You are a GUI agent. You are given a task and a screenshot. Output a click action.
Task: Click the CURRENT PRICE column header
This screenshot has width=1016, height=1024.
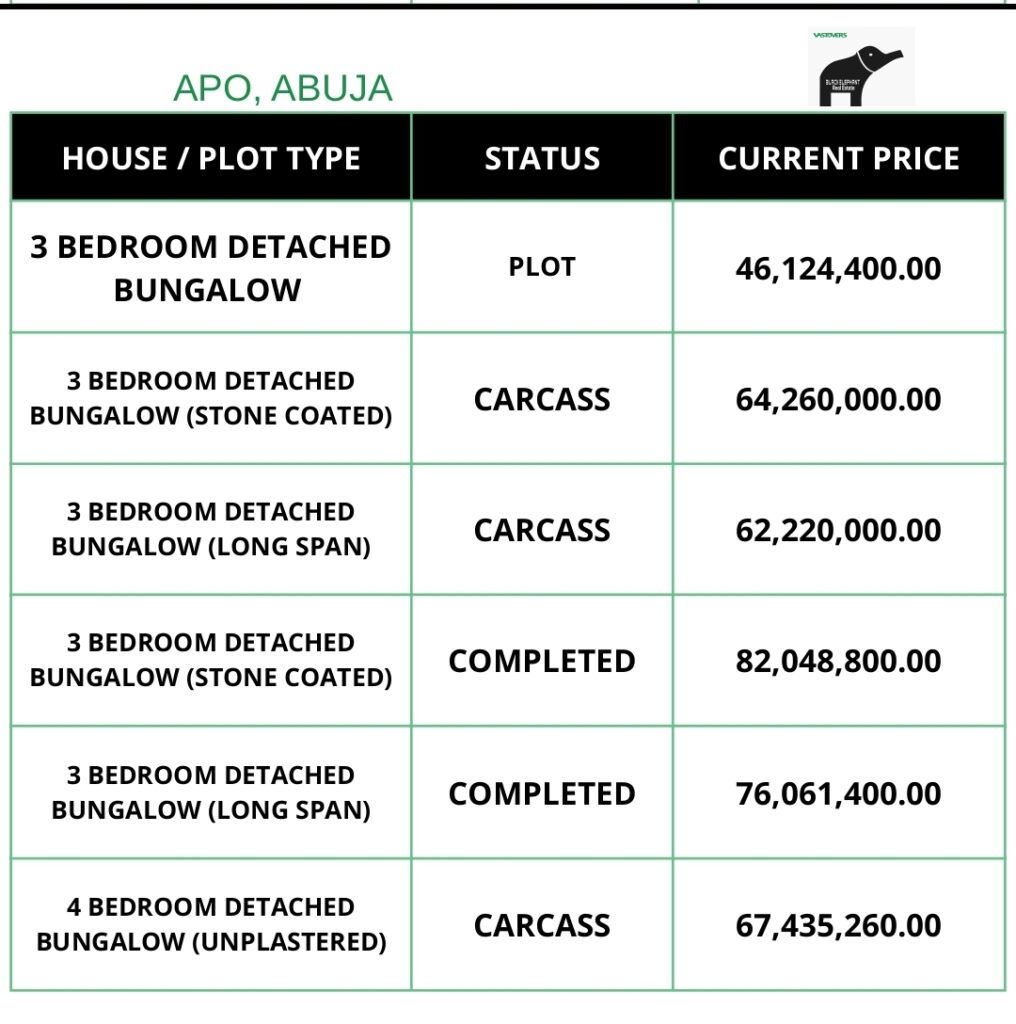pyautogui.click(x=839, y=158)
